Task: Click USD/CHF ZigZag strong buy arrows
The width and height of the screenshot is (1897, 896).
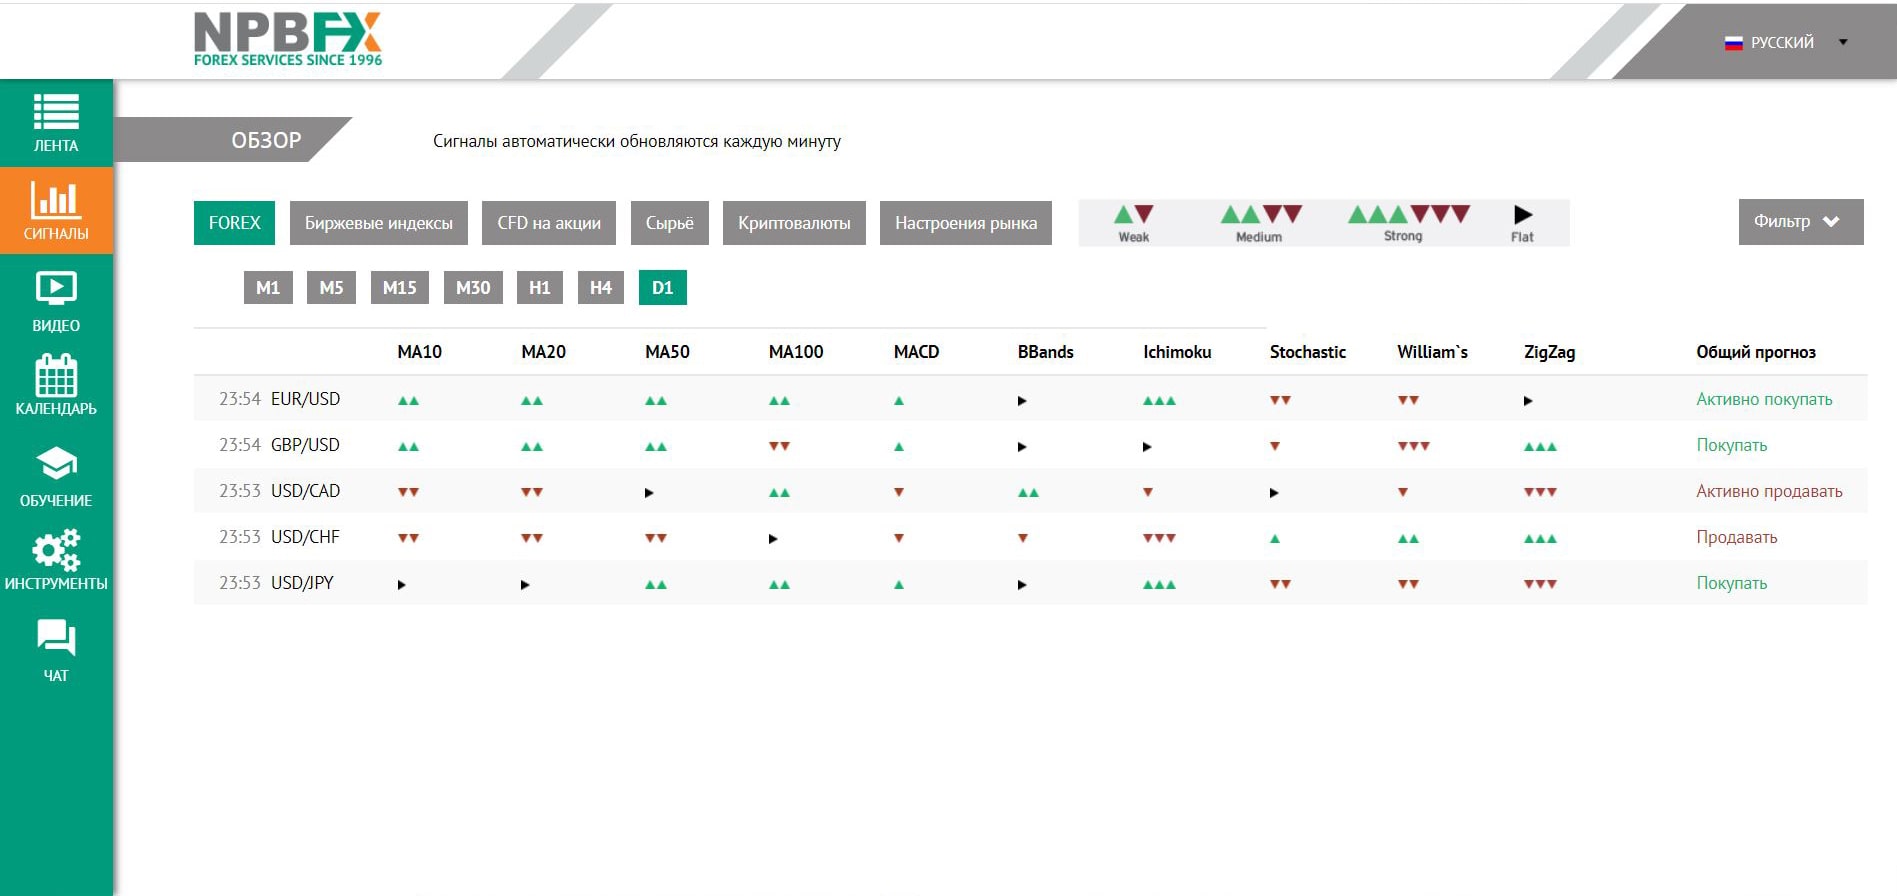Action: (1540, 538)
